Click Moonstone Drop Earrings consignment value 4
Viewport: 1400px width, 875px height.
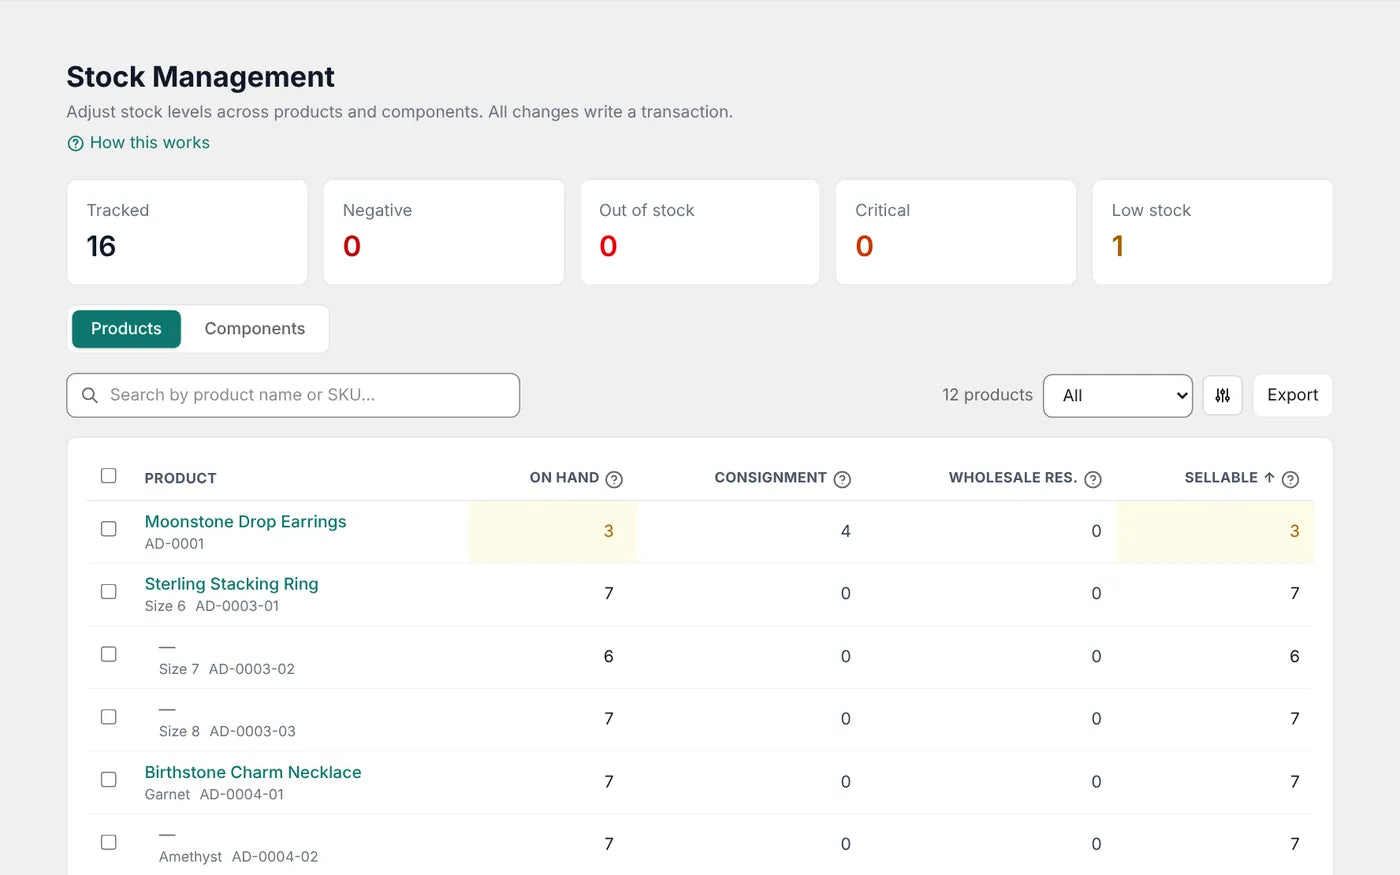pyautogui.click(x=845, y=531)
